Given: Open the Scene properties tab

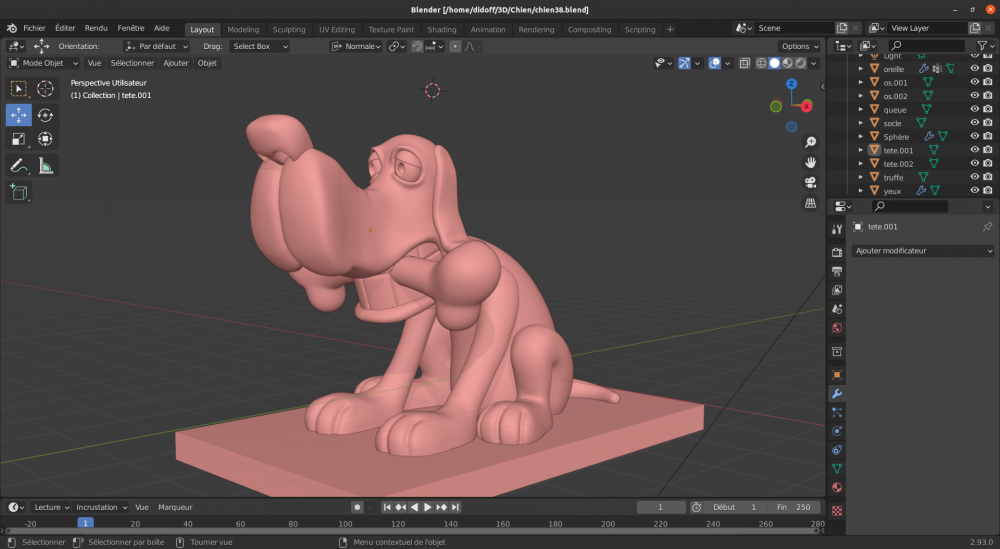Looking at the screenshot, I should coord(837,309).
